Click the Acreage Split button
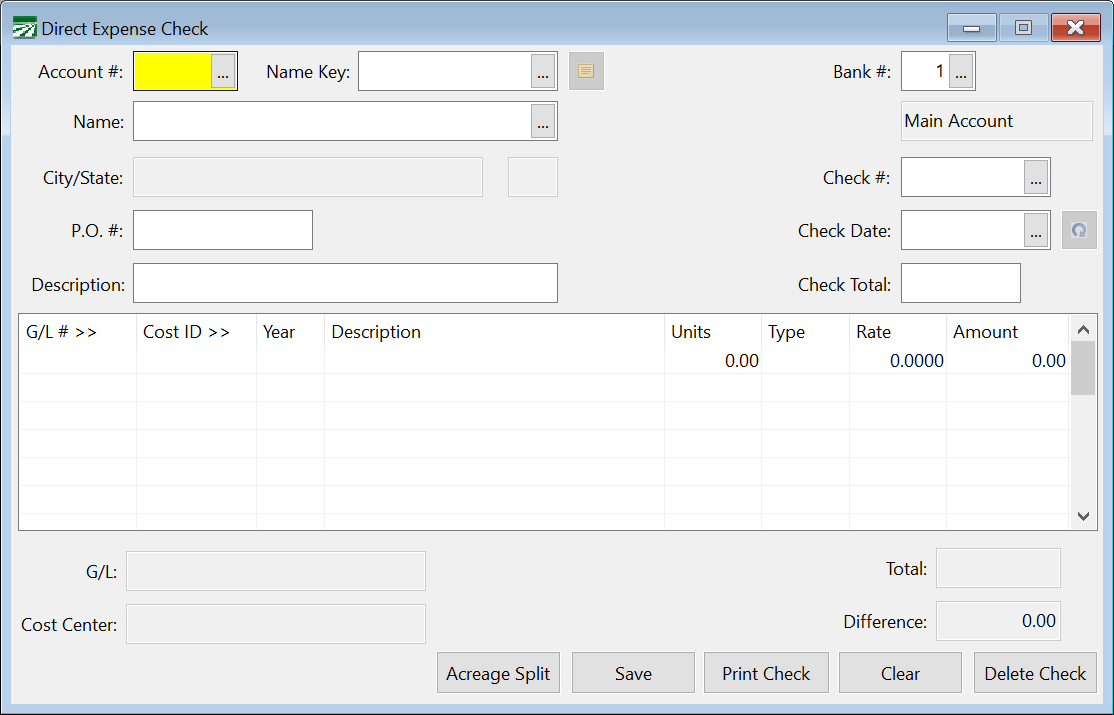This screenshot has height=715, width=1114. [x=498, y=672]
